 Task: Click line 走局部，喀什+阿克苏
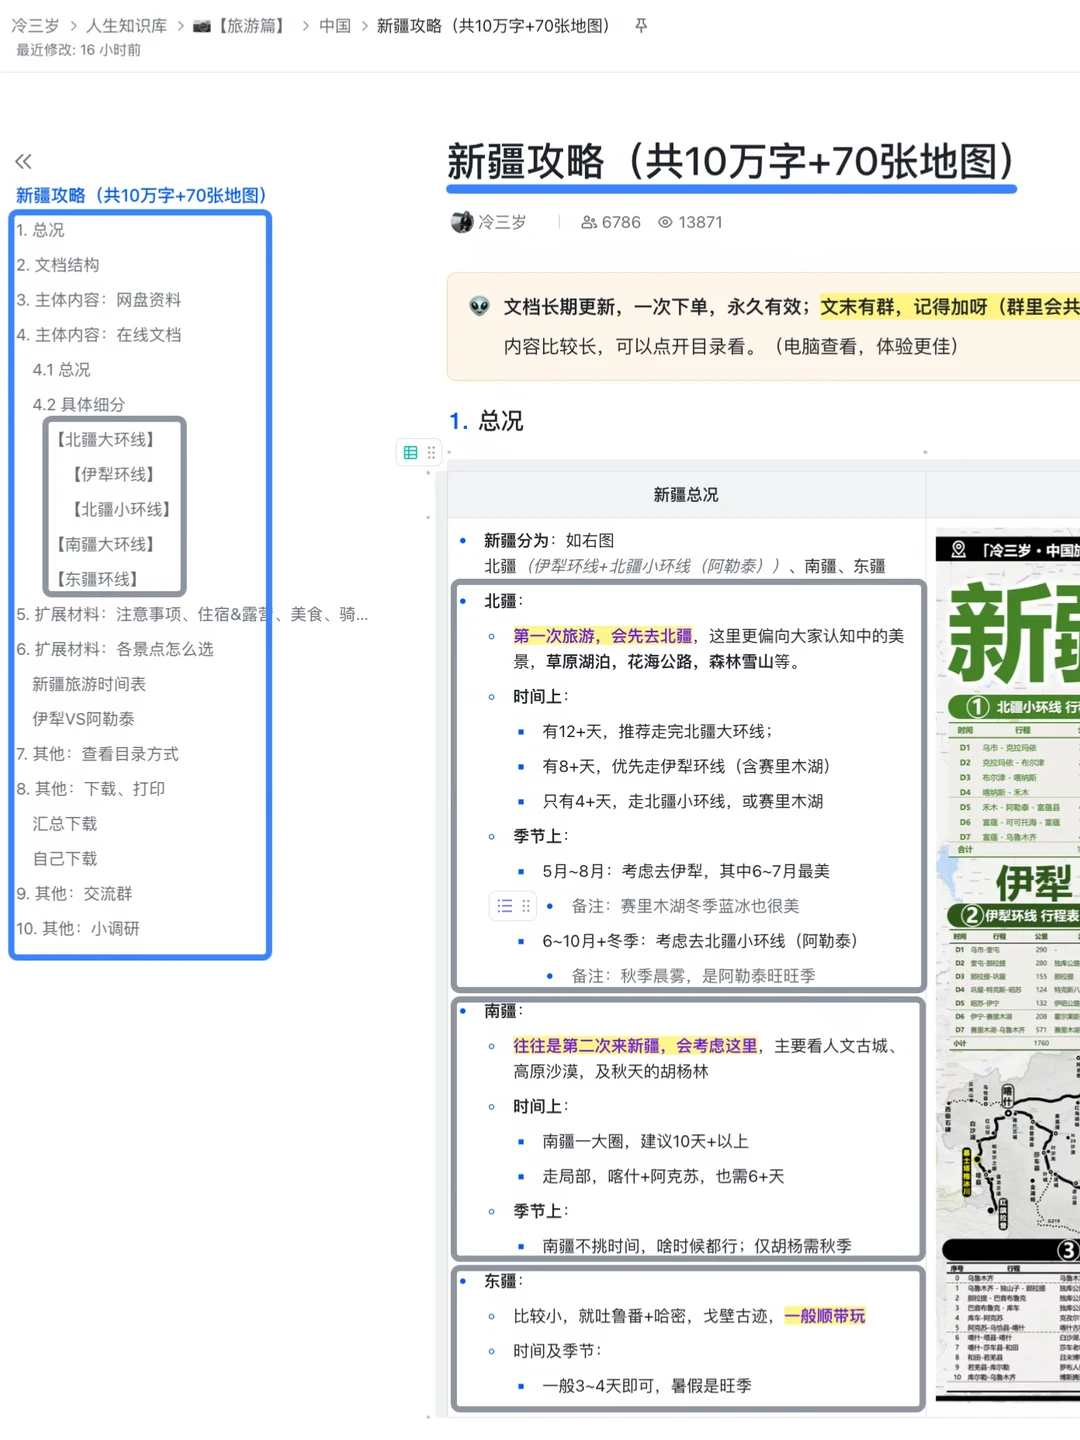click(x=663, y=1177)
